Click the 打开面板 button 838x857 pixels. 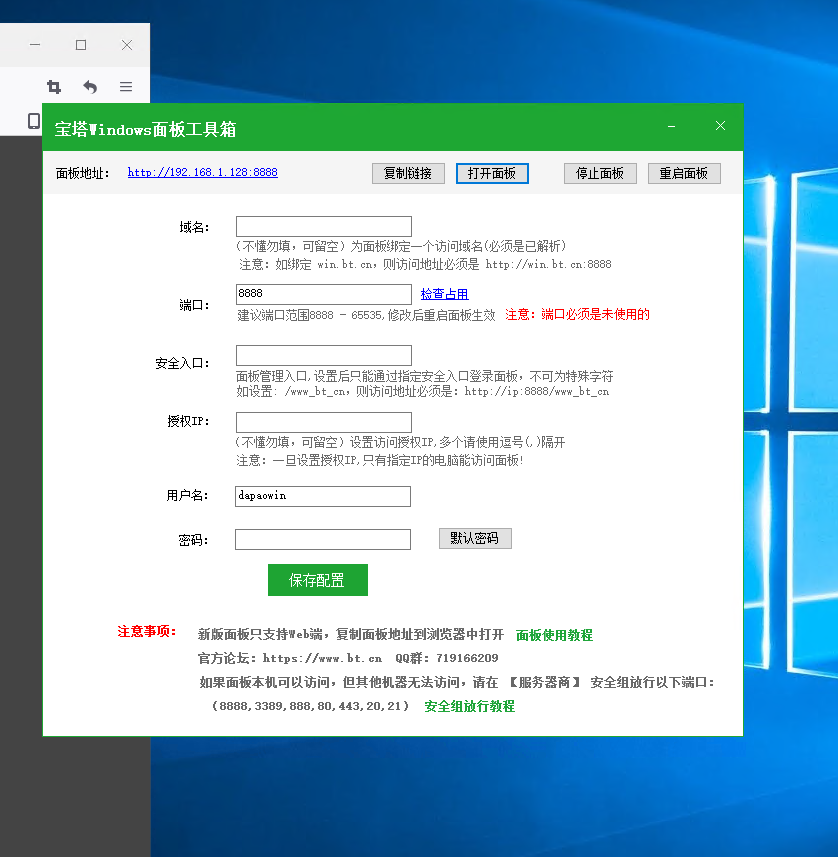pos(492,173)
